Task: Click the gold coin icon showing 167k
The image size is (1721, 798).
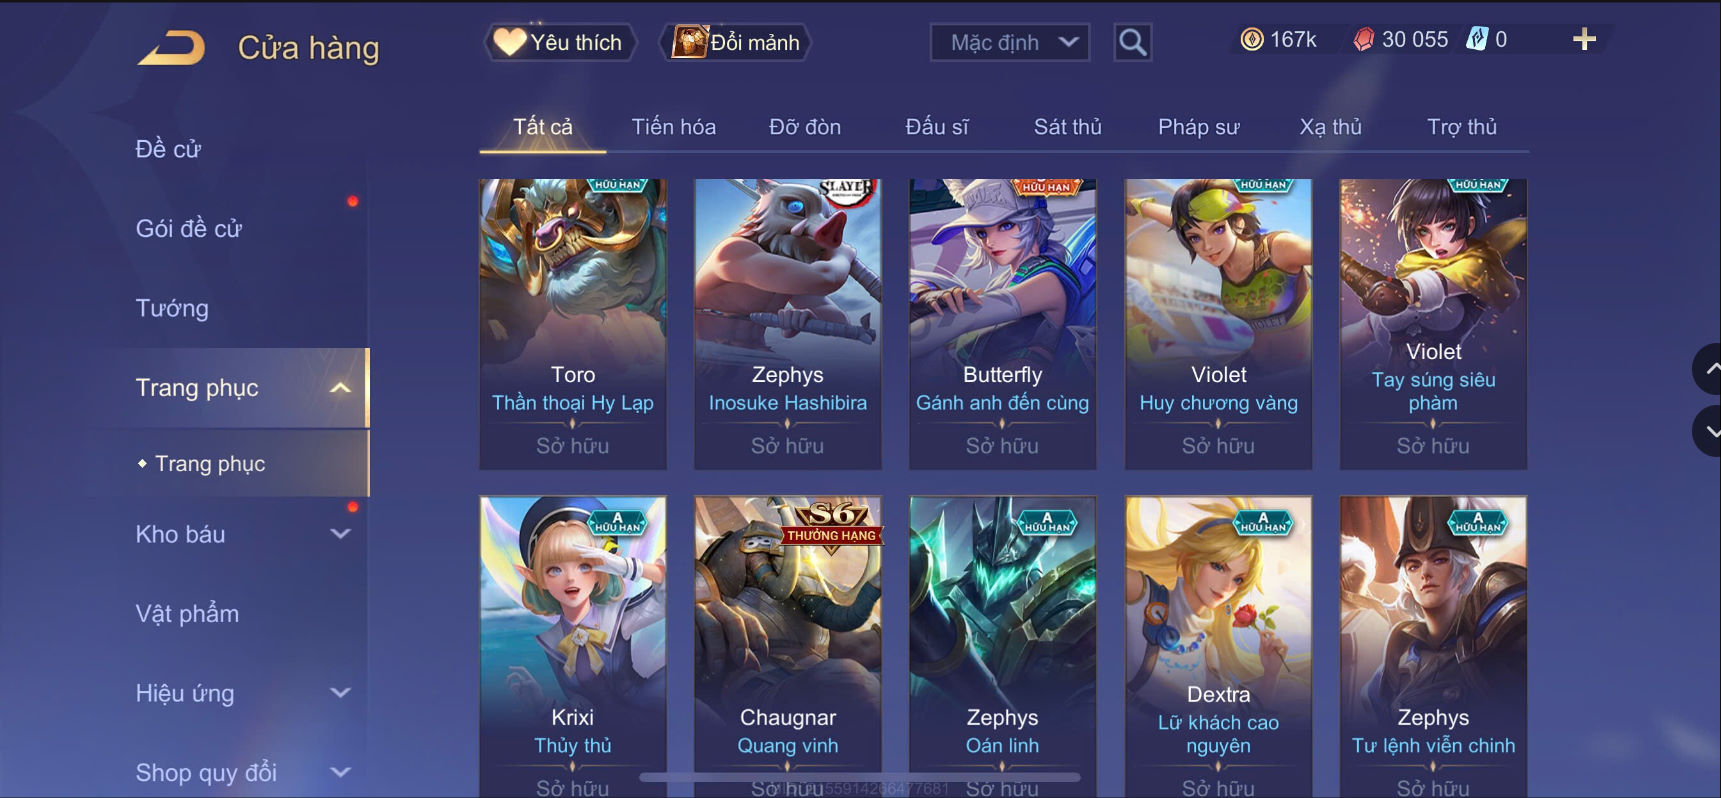Action: 1251,39
